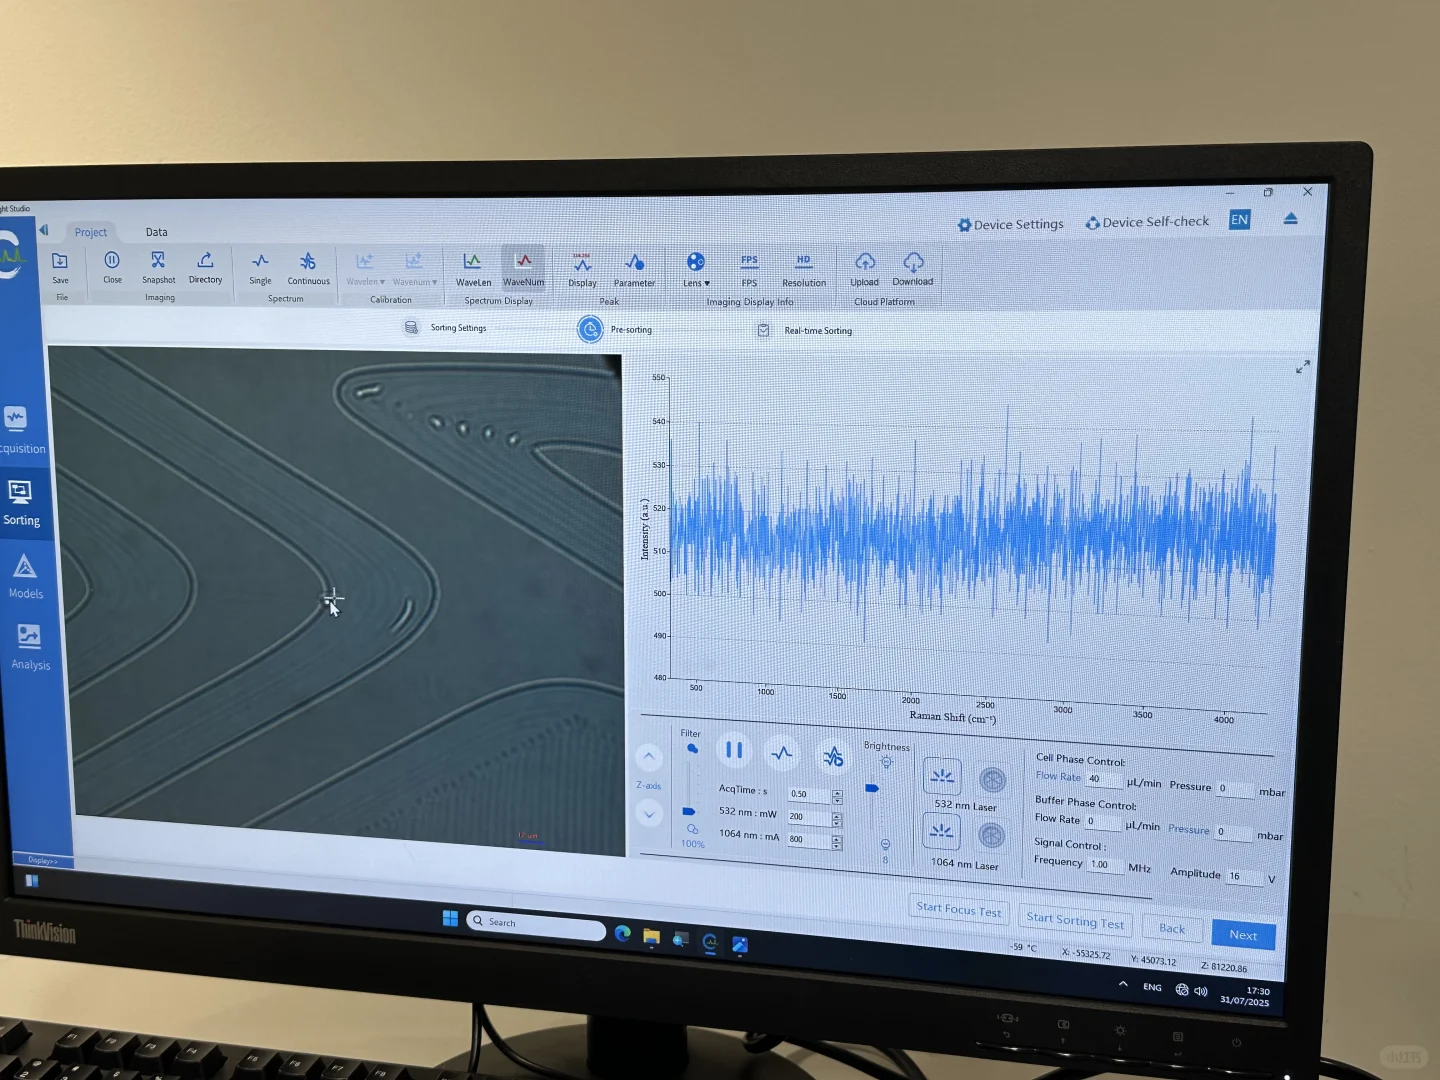
Task: Expand the Wavelen calibration dropdown
Action: 365,268
